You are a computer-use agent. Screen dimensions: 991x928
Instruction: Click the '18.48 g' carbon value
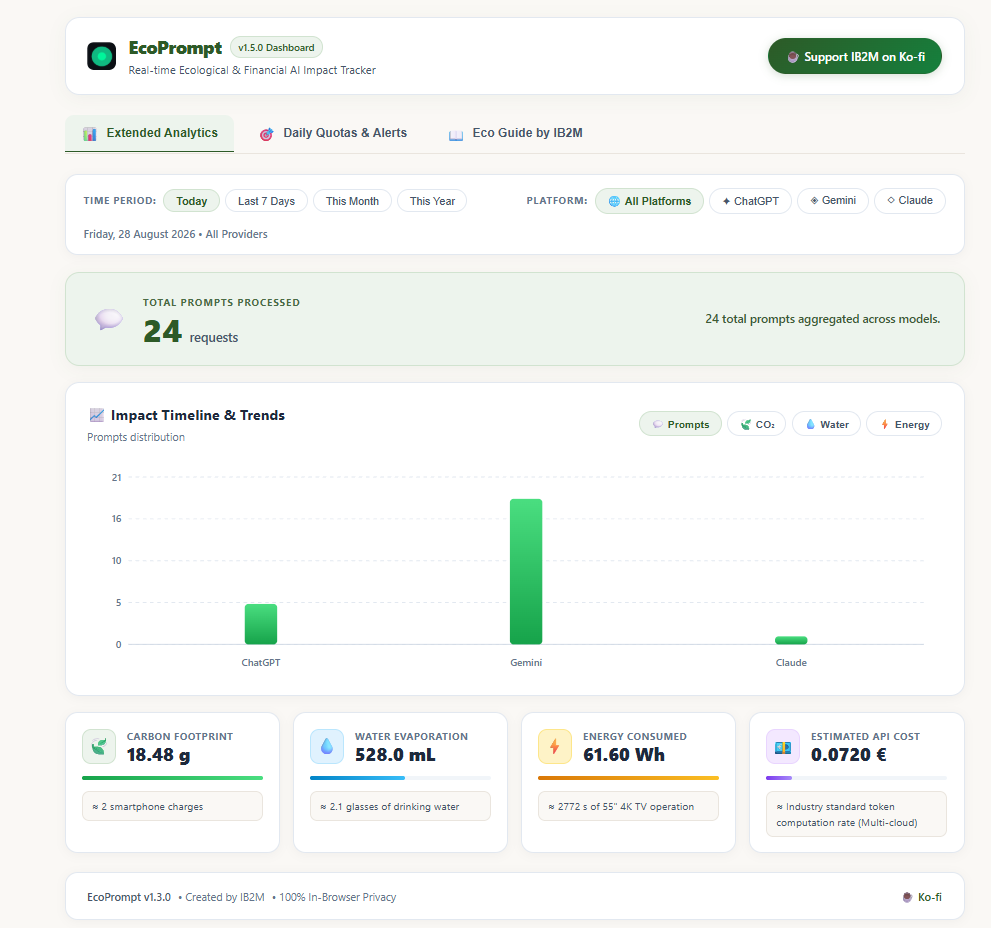158,755
